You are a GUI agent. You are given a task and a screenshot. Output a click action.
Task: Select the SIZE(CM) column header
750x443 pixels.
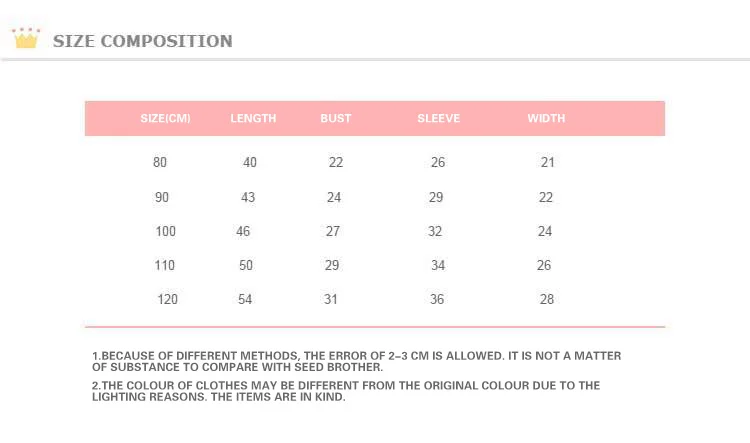click(165, 118)
